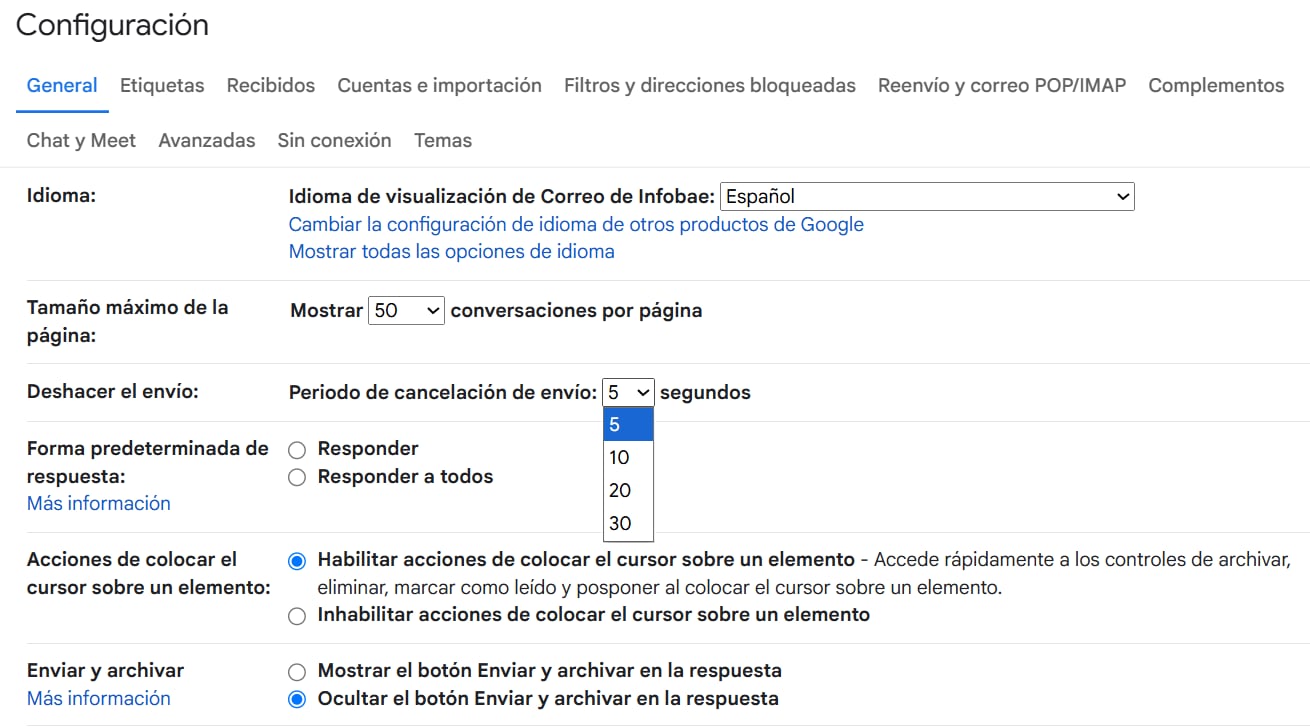Open the Español language dropdown

(927, 197)
